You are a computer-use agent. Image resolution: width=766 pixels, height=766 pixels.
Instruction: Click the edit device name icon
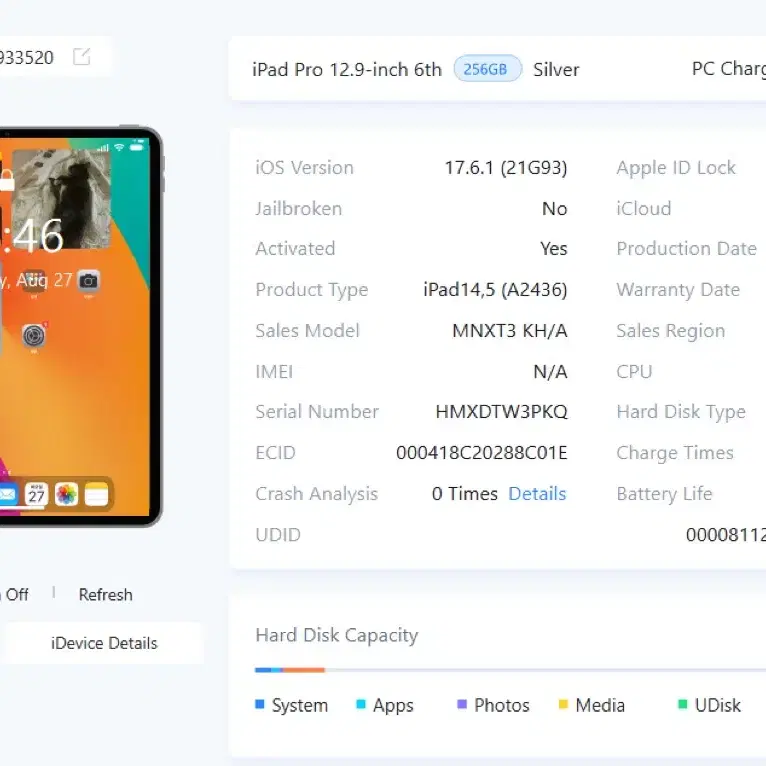coord(81,57)
